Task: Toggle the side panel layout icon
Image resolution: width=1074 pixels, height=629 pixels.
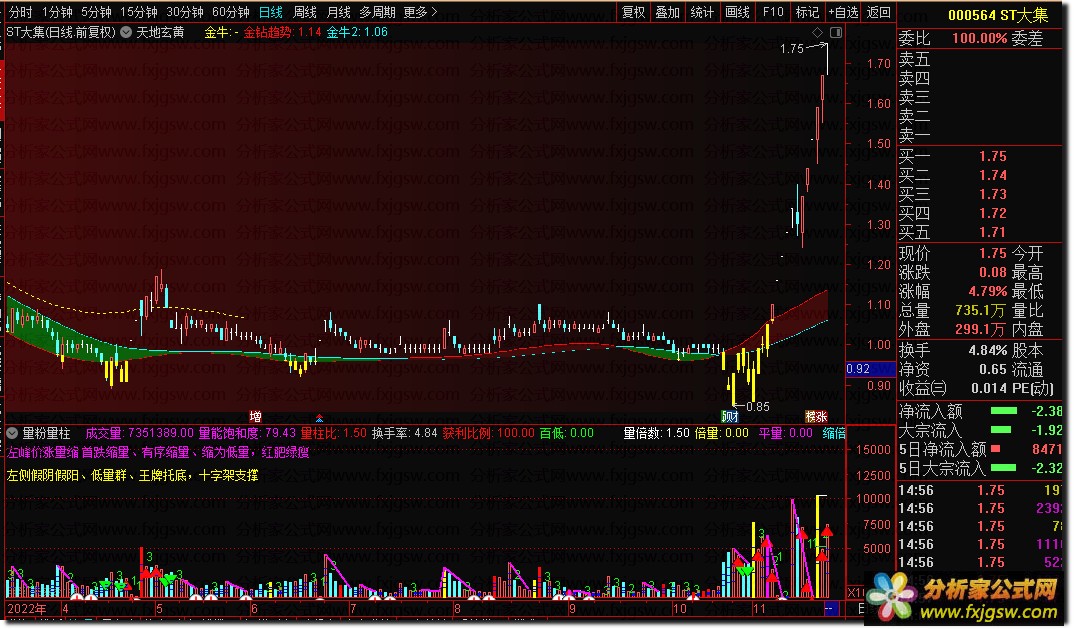Action: 836,32
